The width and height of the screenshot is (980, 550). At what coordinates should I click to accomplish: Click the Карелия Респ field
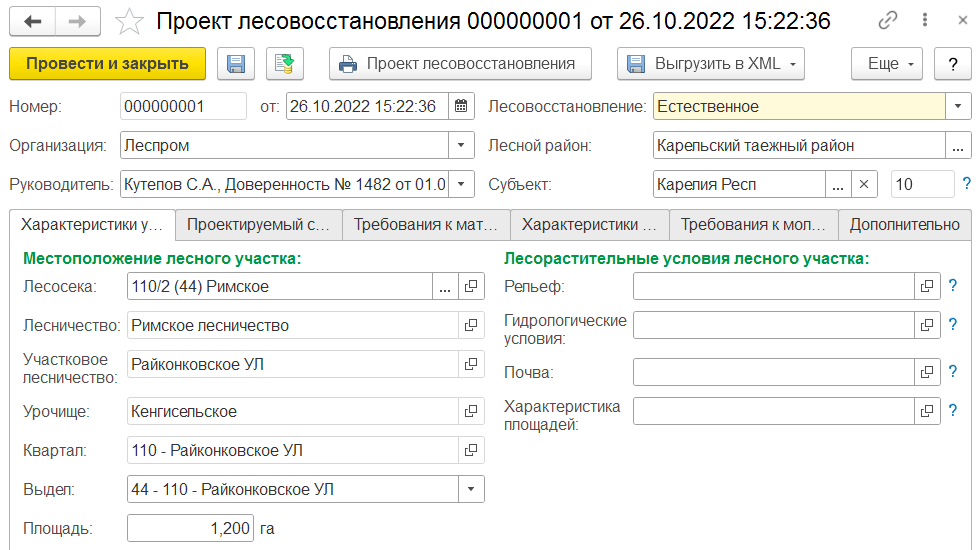pos(739,184)
